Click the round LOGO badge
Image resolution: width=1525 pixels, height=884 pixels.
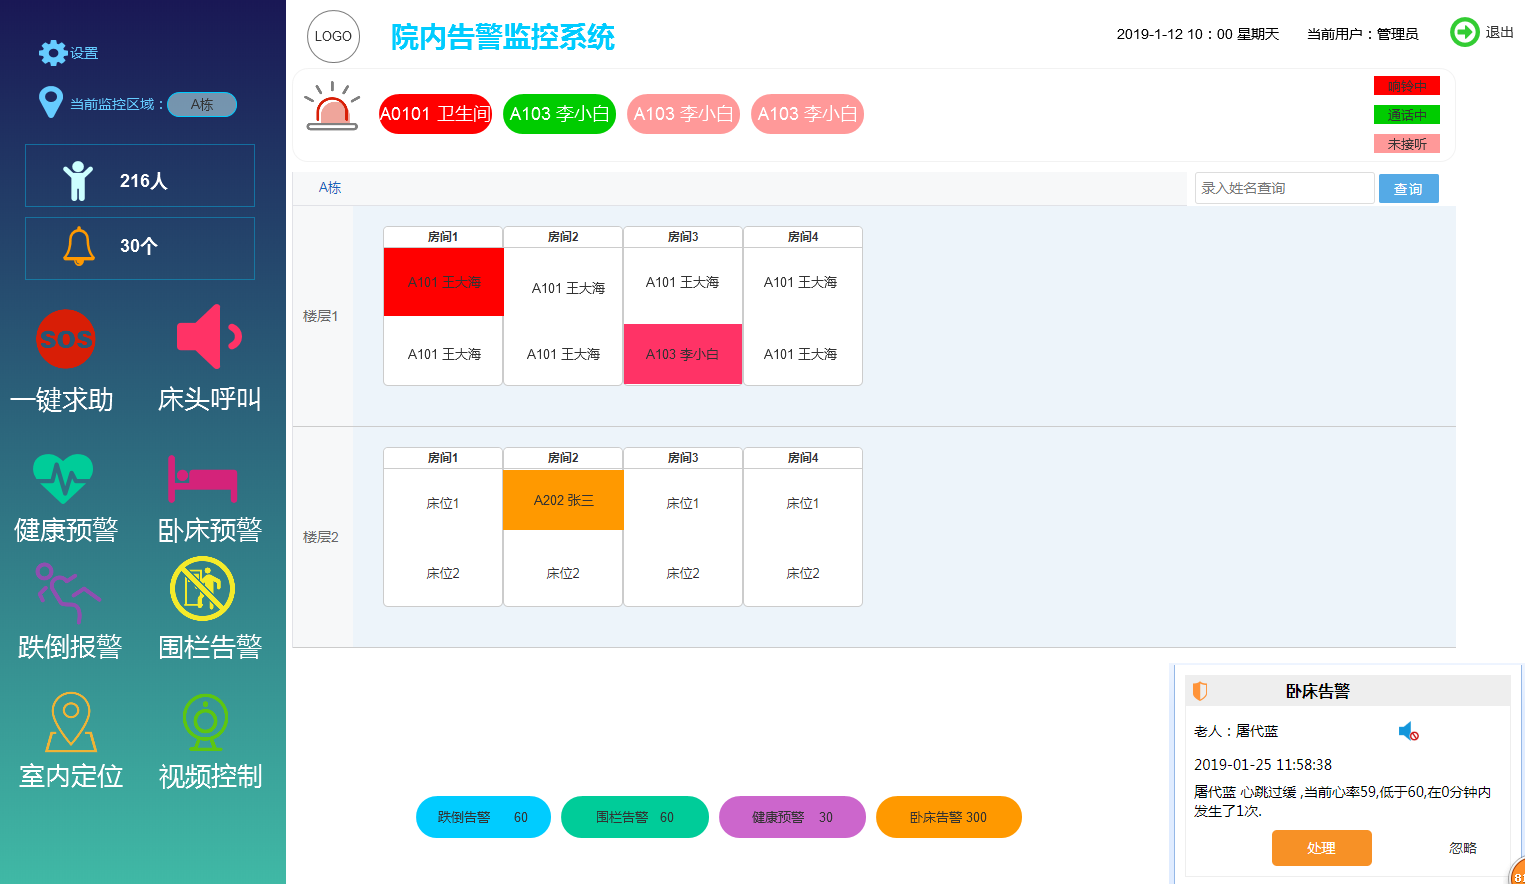click(x=333, y=36)
